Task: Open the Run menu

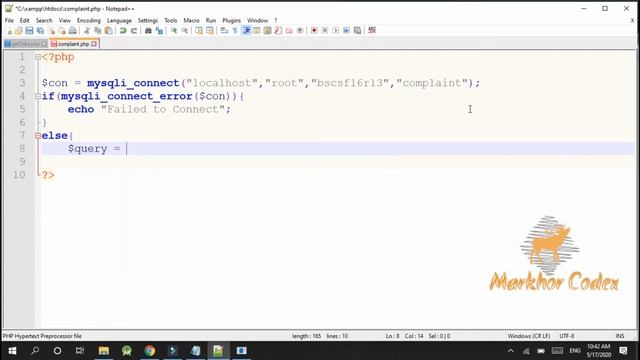Action: [211, 20]
